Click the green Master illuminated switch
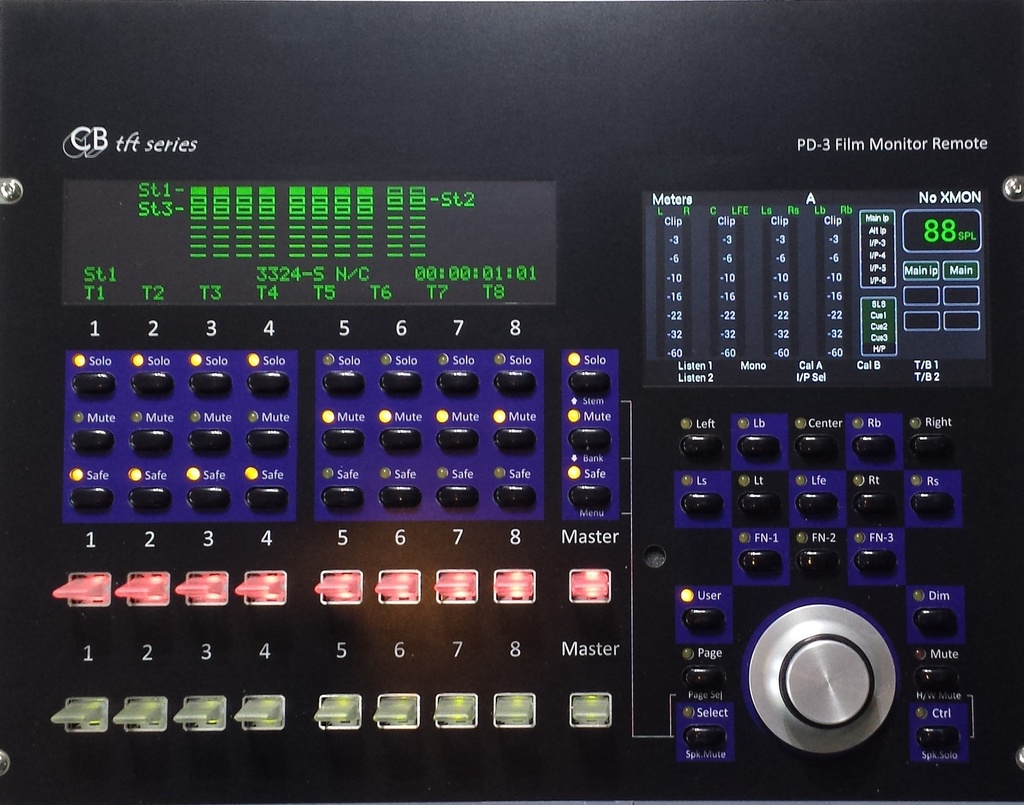Screen dimensions: 1024x805 590,710
